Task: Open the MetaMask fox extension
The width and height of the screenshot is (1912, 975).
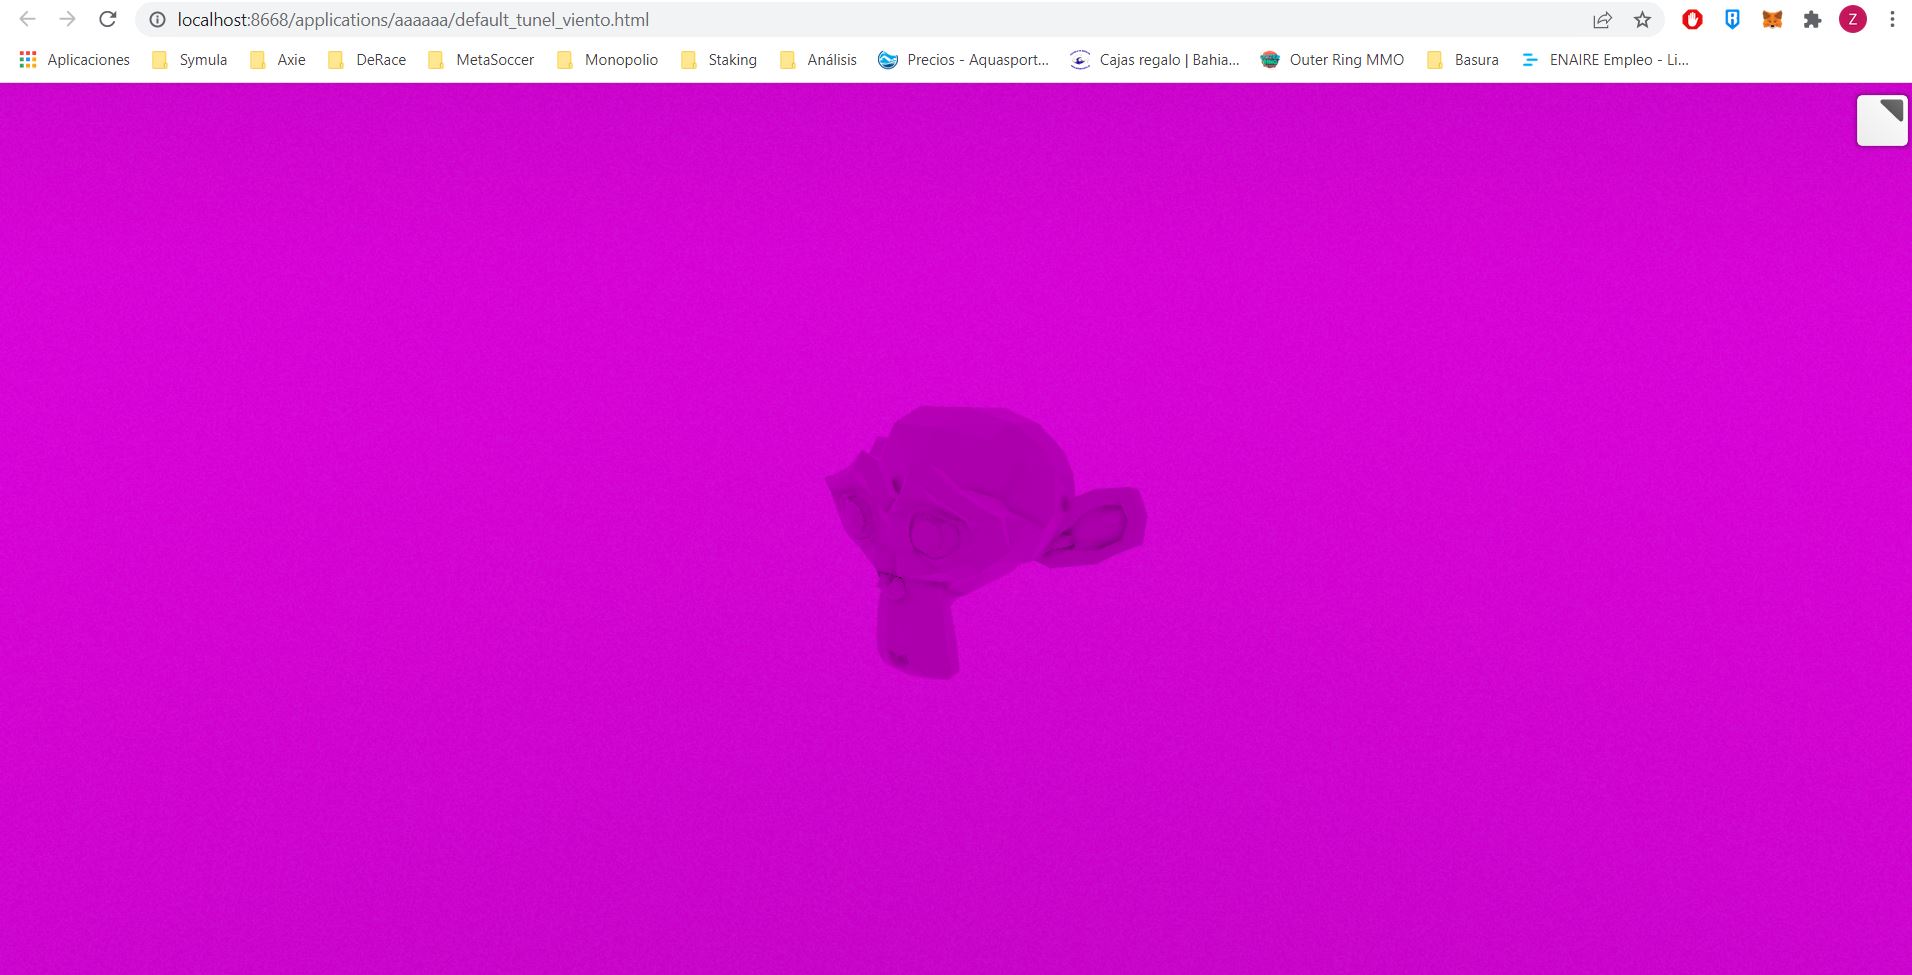Action: pyautogui.click(x=1772, y=19)
